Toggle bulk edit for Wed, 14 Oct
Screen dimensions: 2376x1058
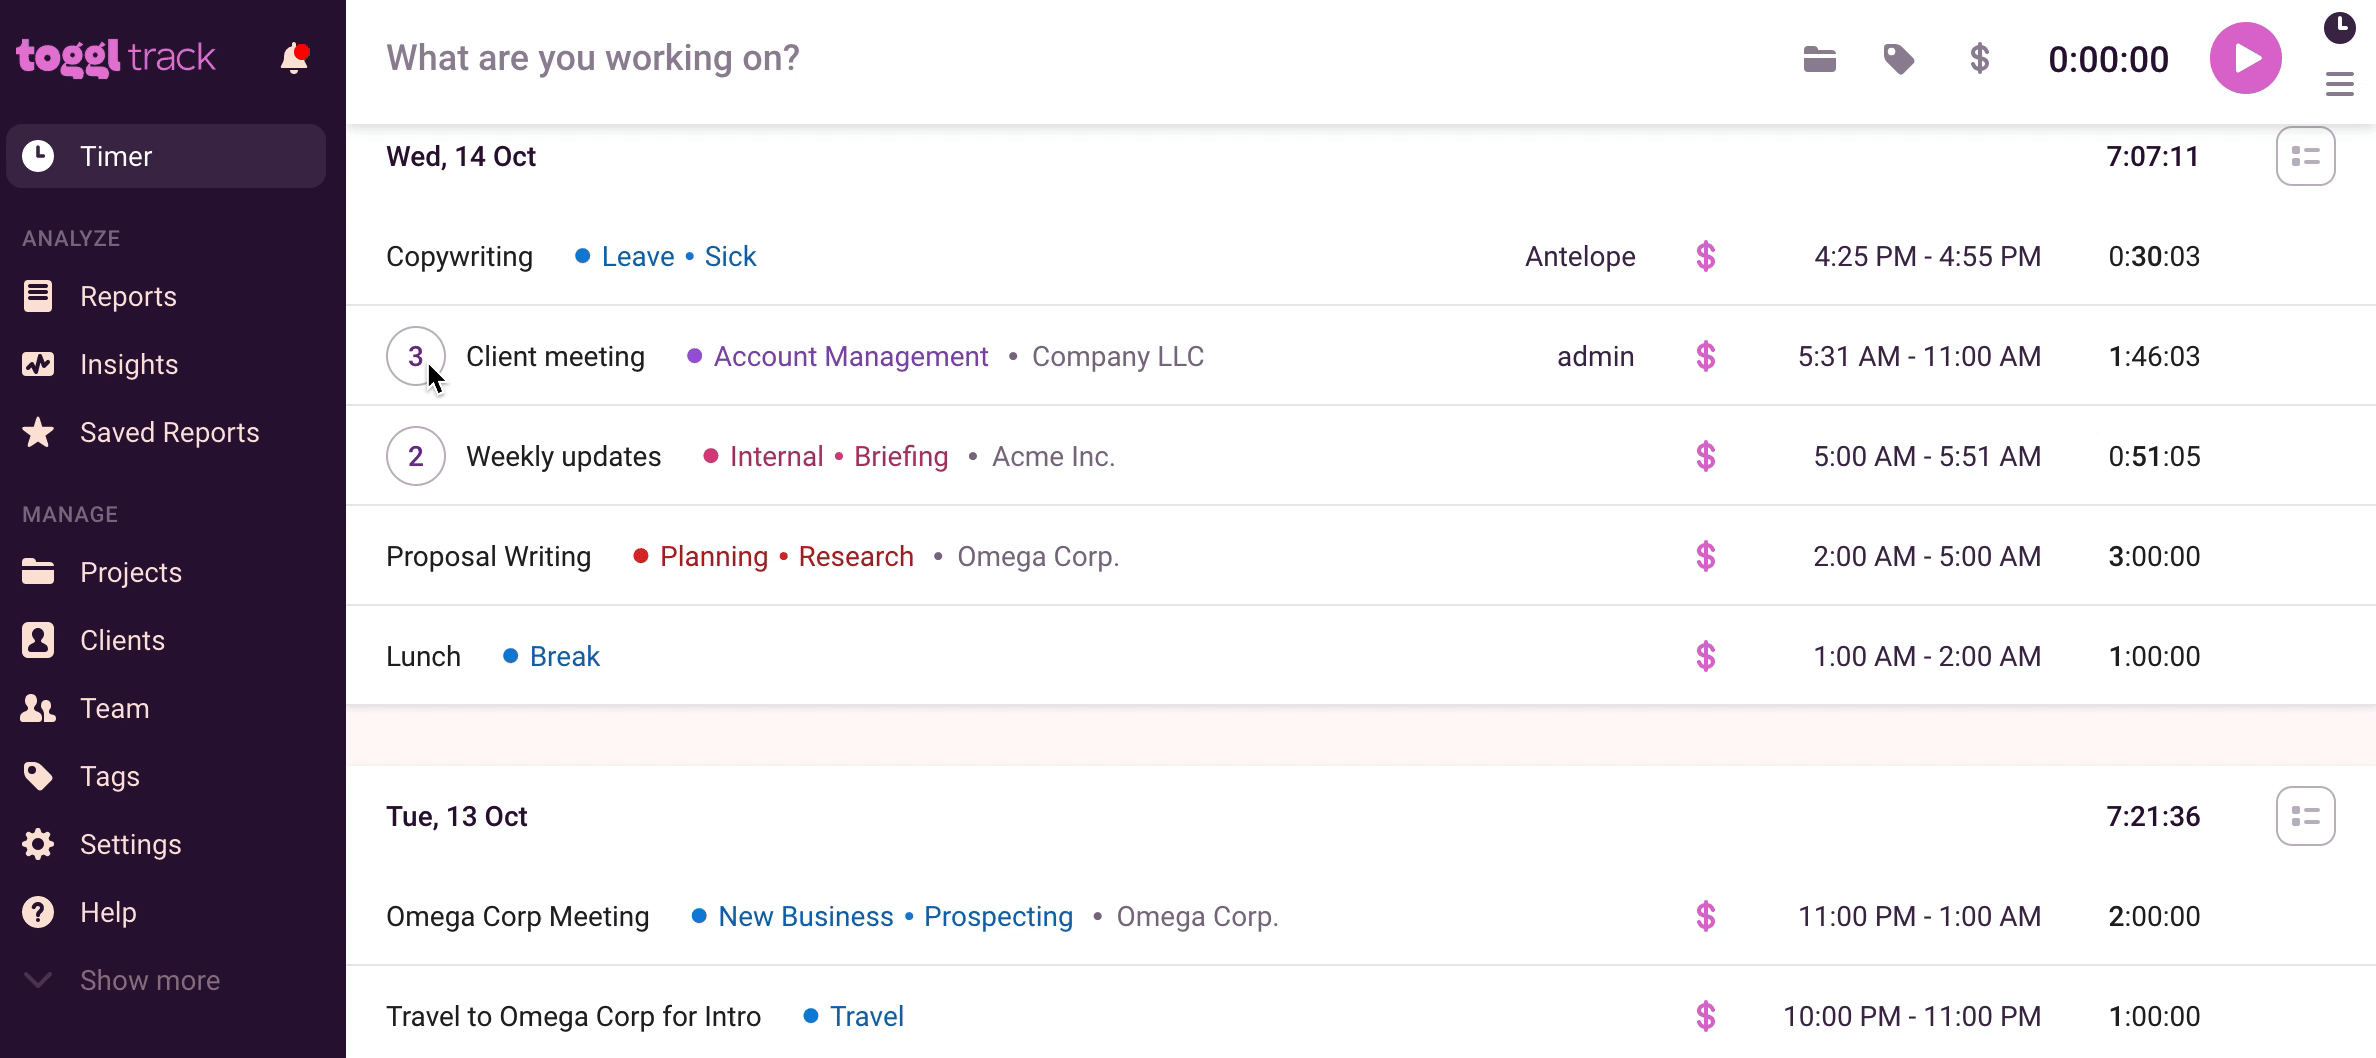pyautogui.click(x=2305, y=157)
